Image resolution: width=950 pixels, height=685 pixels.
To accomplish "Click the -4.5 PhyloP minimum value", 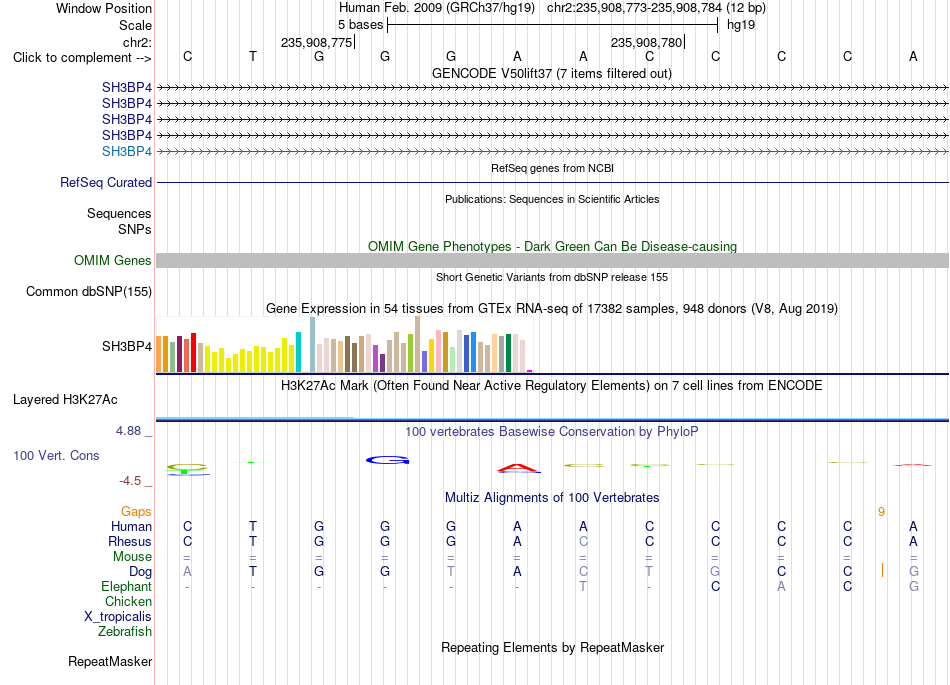I will click(x=130, y=481).
